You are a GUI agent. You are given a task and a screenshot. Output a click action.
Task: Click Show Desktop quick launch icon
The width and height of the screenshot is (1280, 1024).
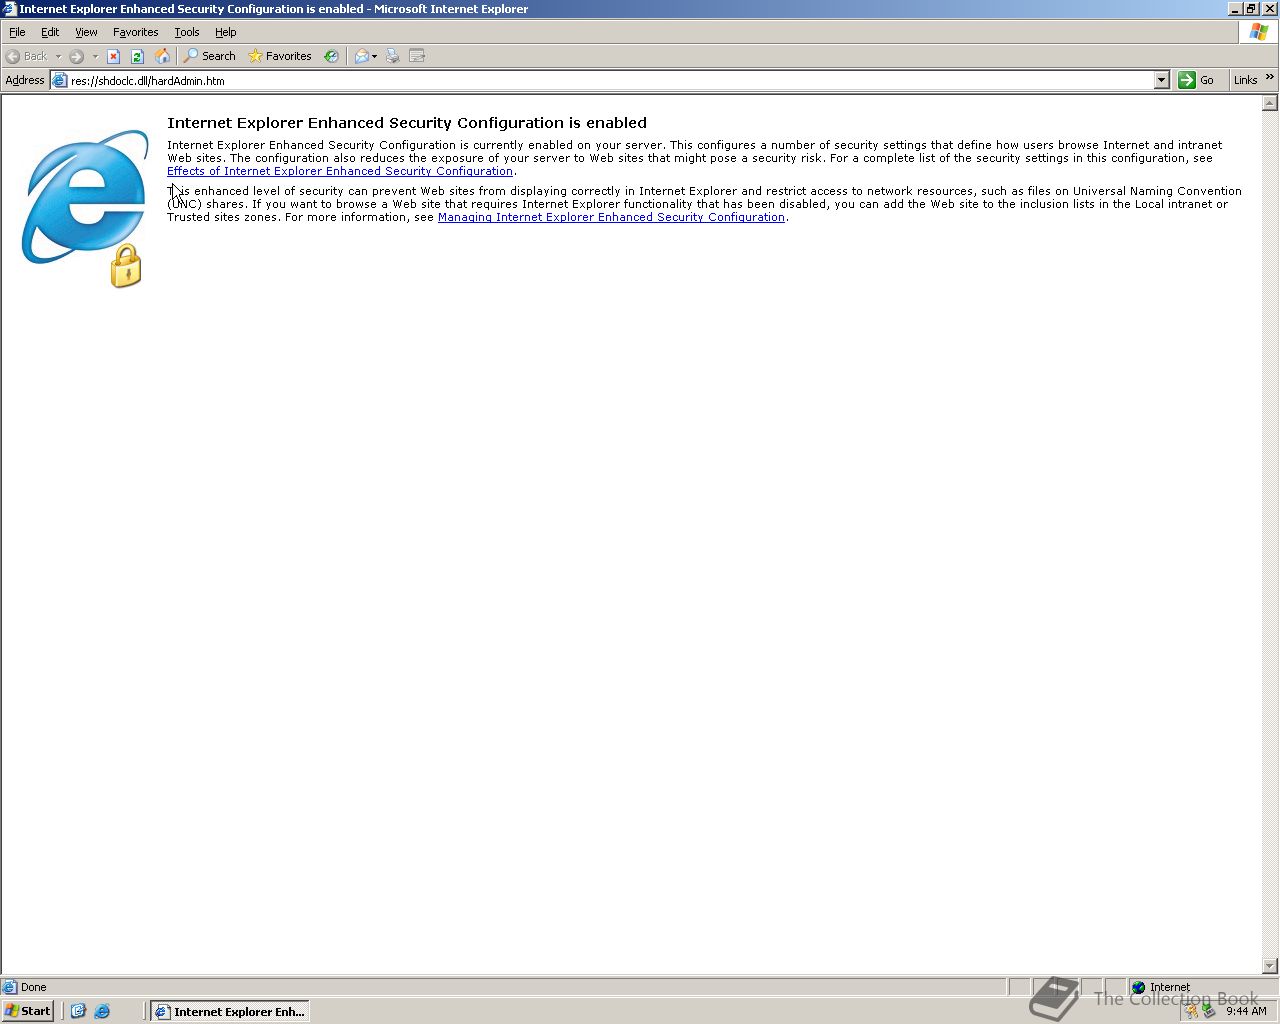coord(79,1011)
